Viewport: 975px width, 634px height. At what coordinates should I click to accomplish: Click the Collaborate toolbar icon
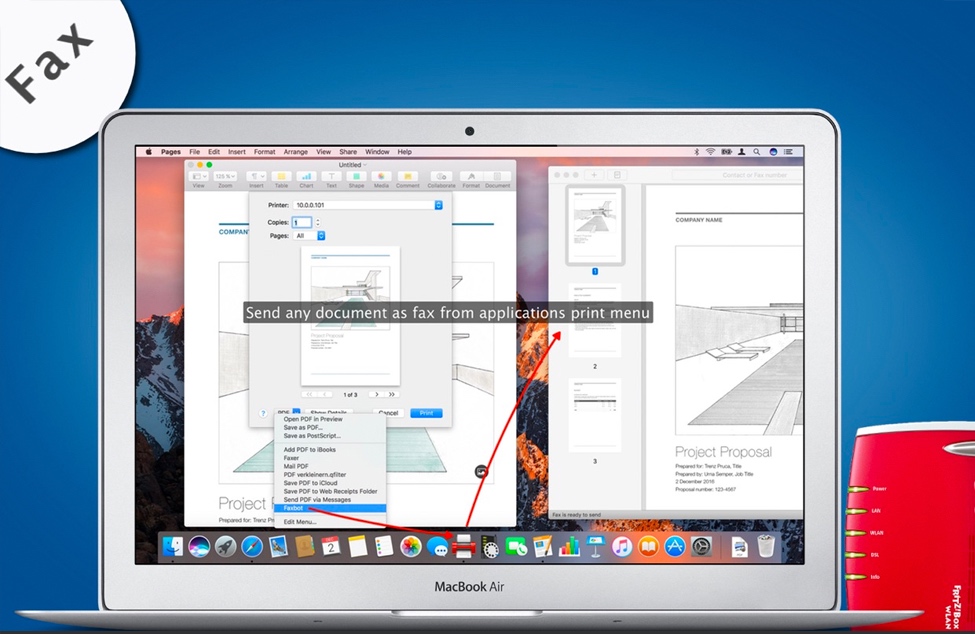(441, 177)
